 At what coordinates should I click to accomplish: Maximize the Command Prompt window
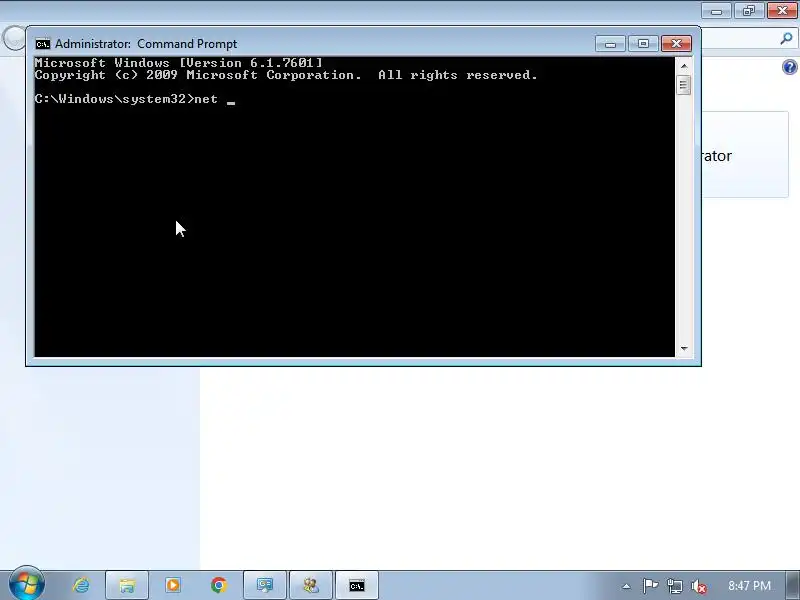click(643, 44)
